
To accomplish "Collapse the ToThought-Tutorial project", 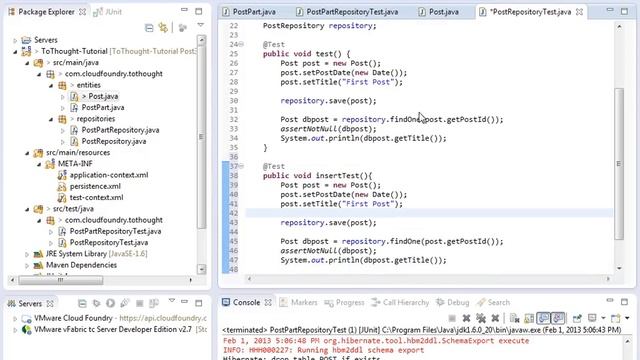I will [15, 51].
